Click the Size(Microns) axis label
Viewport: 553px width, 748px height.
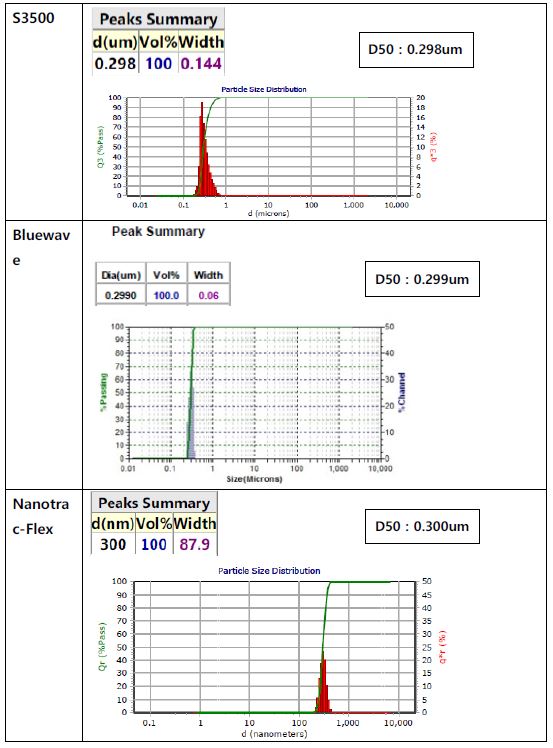[x=254, y=478]
